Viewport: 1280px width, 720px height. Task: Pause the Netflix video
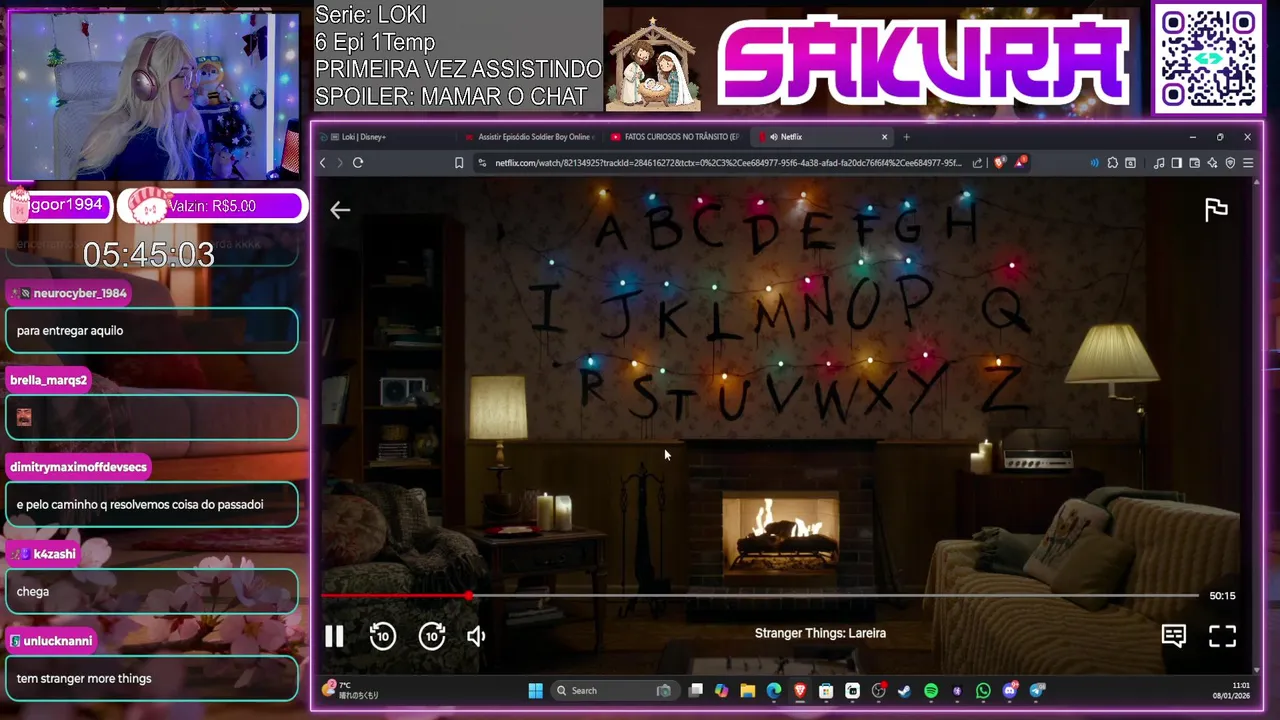coord(334,636)
